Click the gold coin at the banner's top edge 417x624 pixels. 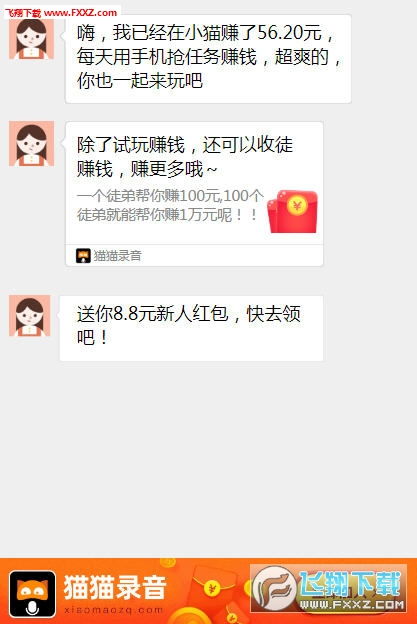point(168,562)
